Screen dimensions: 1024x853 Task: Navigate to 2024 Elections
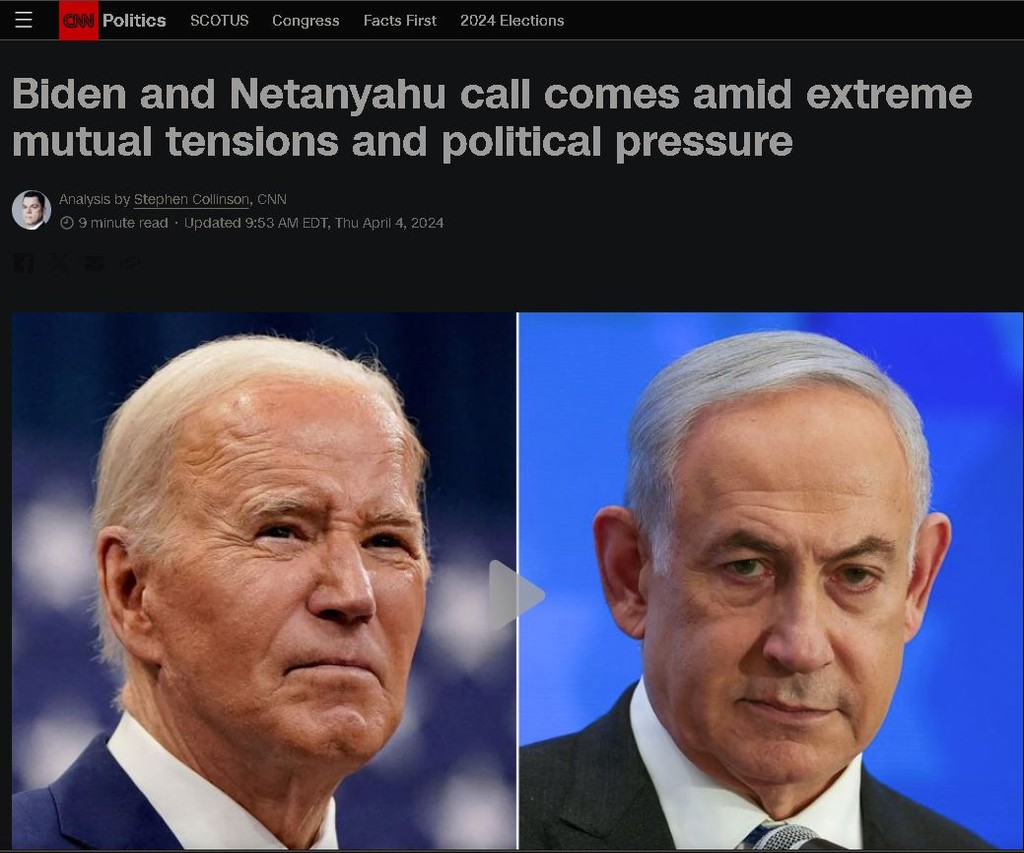pos(512,20)
